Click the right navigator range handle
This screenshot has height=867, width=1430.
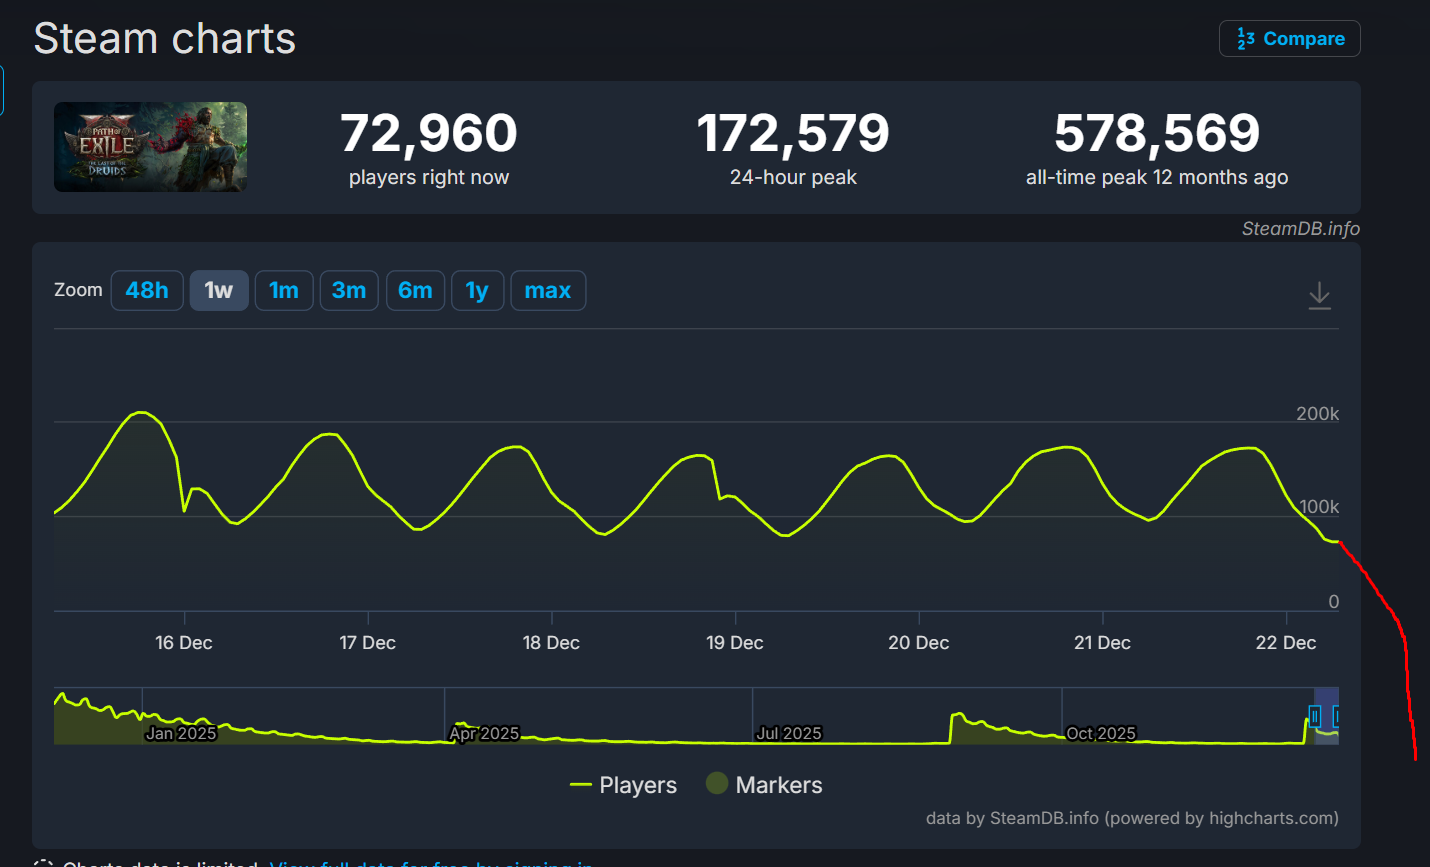[1336, 716]
